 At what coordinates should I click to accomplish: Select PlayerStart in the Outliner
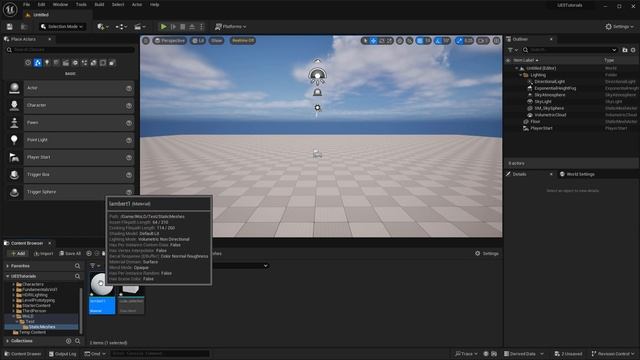[541, 128]
